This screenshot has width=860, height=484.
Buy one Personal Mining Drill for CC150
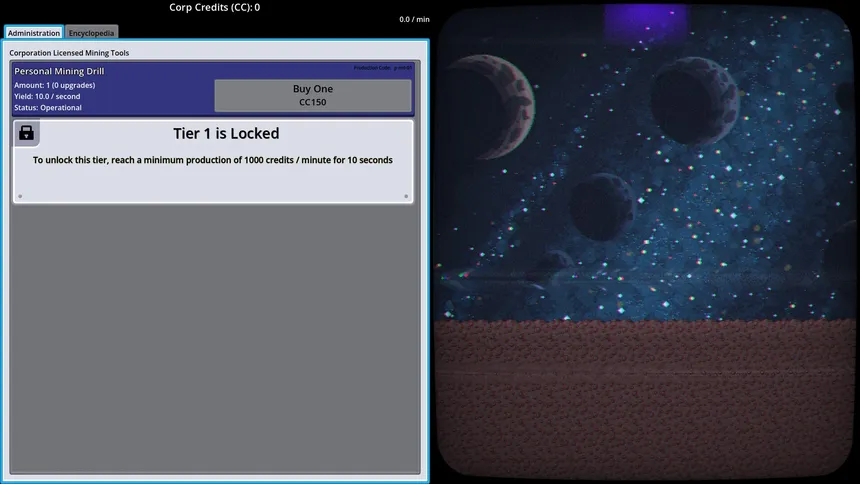[313, 95]
